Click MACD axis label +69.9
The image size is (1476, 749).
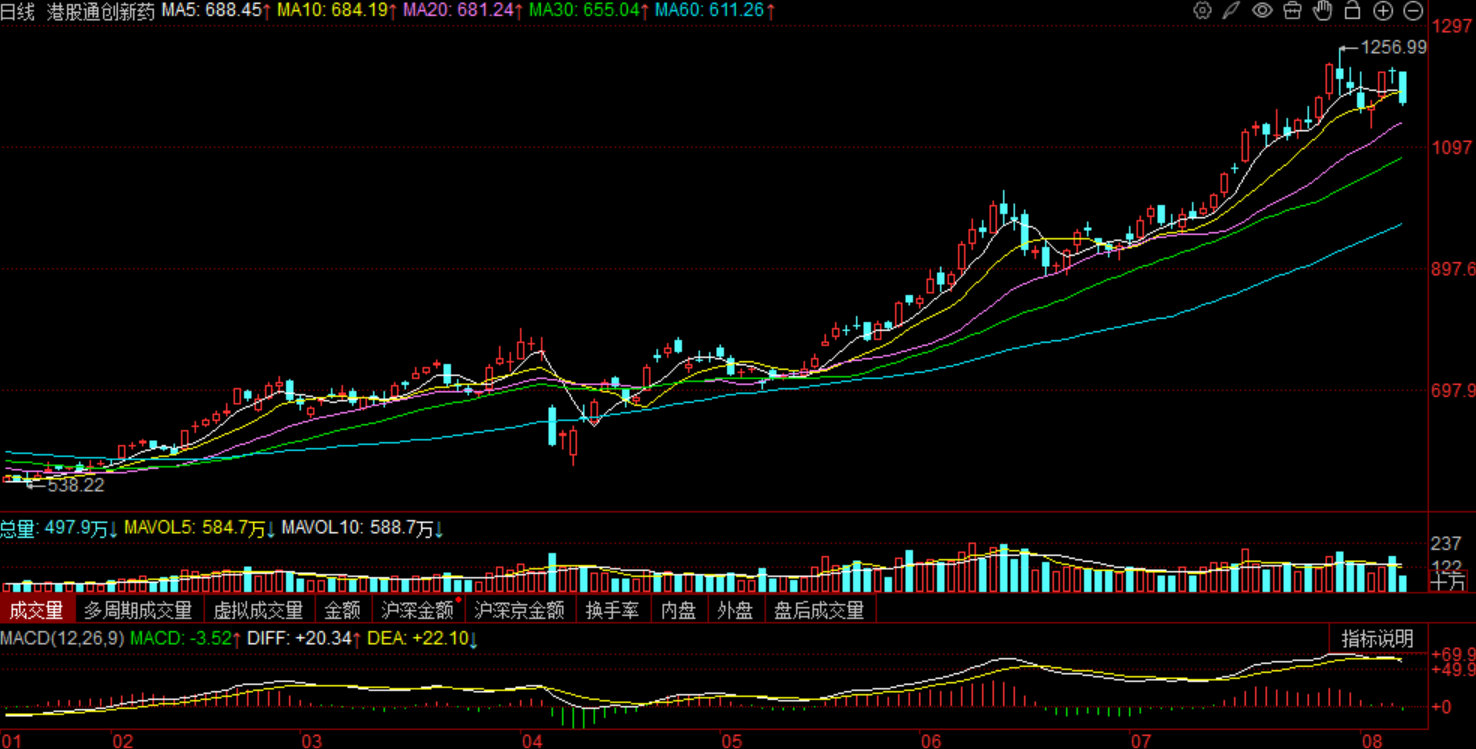click(1454, 654)
